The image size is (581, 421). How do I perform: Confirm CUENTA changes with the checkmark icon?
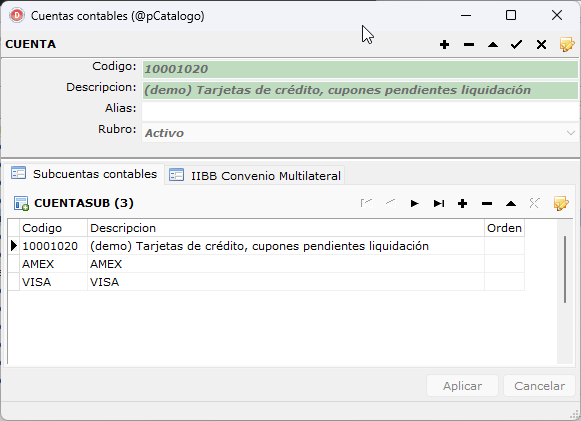click(517, 45)
